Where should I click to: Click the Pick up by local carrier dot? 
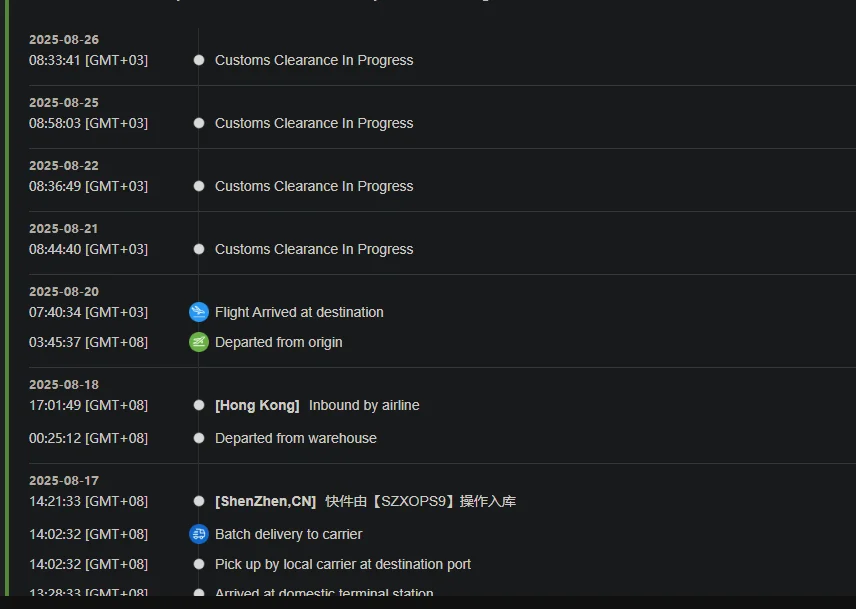click(x=199, y=564)
